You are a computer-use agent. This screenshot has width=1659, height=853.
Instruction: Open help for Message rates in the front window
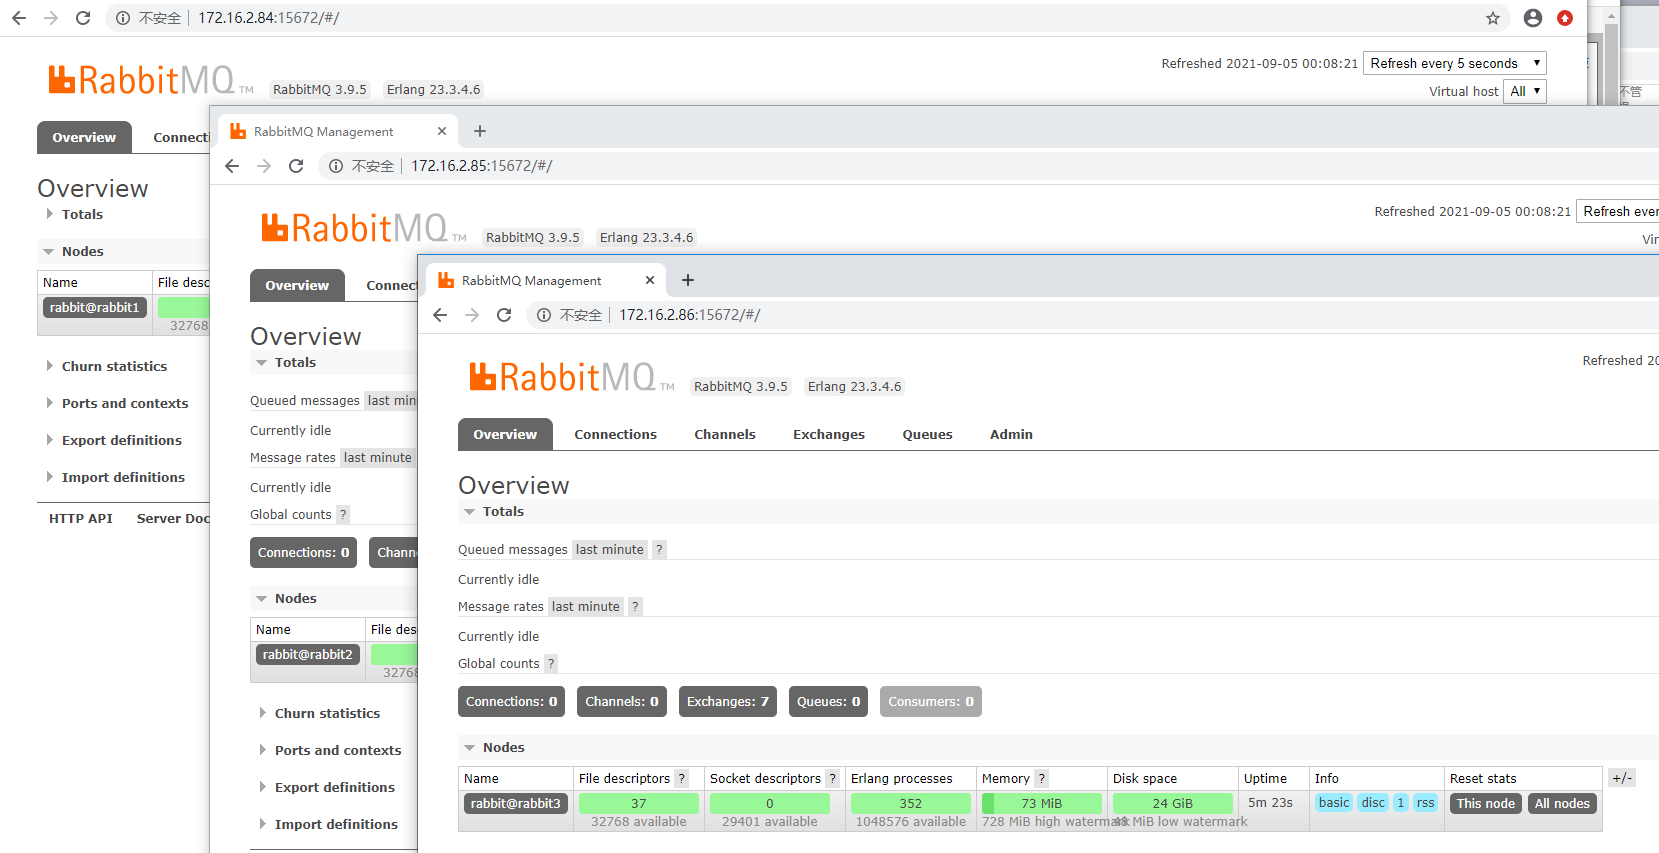click(635, 607)
